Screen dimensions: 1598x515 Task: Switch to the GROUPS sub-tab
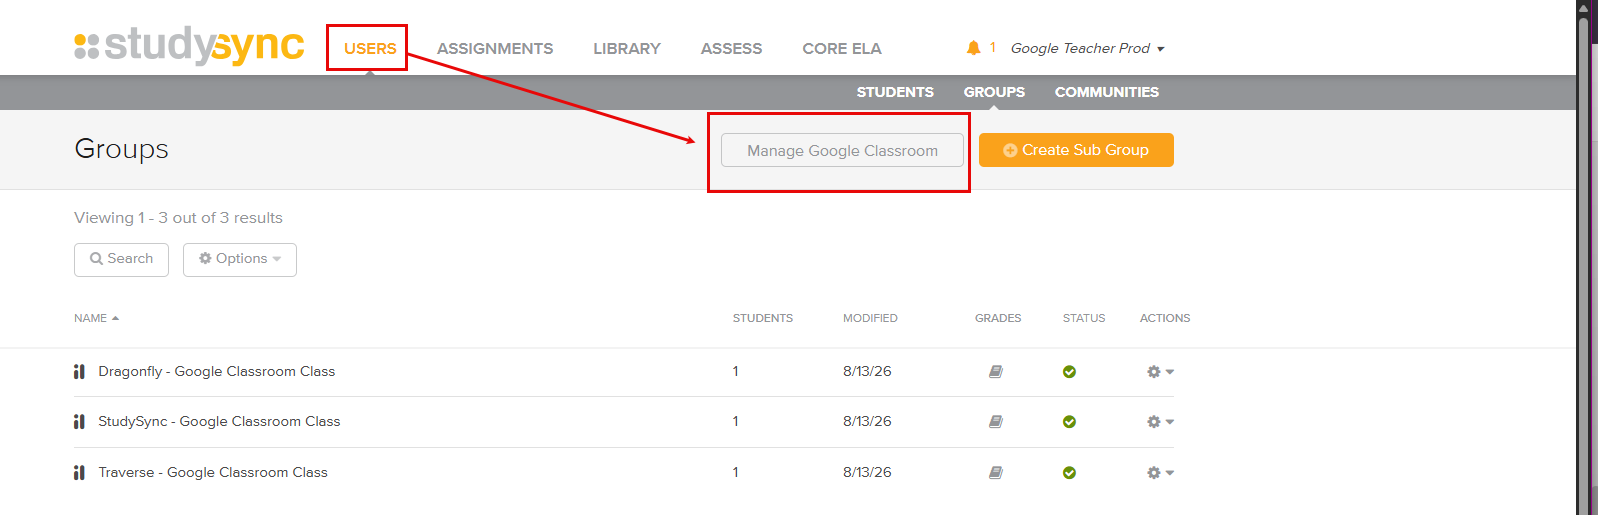tap(994, 92)
